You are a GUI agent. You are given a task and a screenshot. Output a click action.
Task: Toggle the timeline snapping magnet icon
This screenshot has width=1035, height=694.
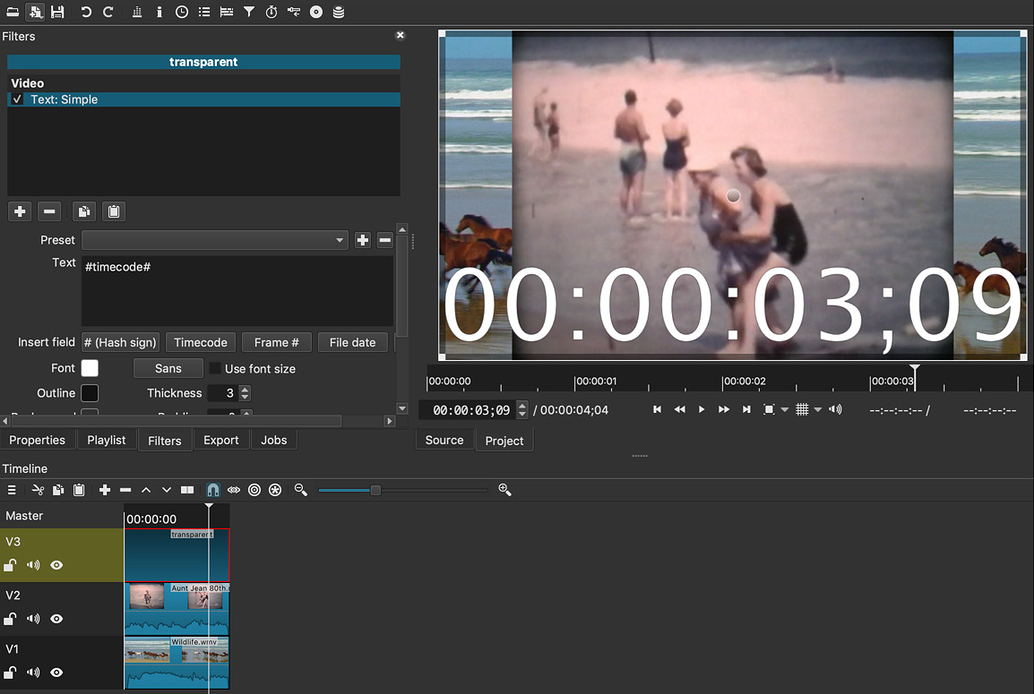212,490
